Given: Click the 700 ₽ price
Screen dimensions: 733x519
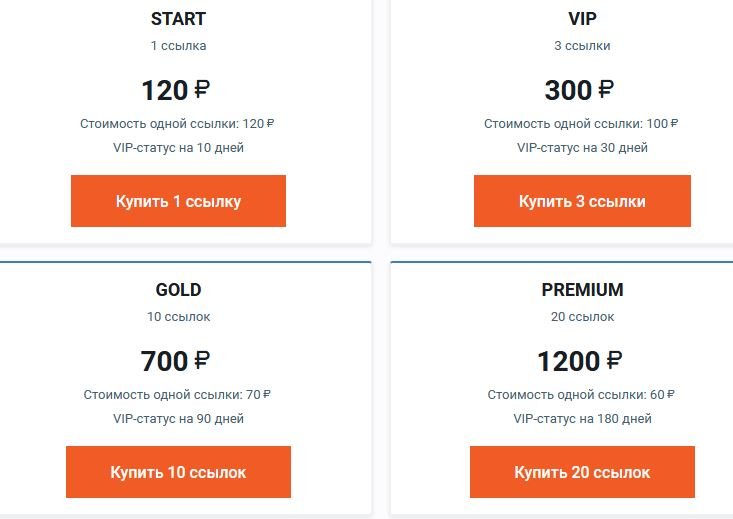Looking at the screenshot, I should click(x=175, y=361).
